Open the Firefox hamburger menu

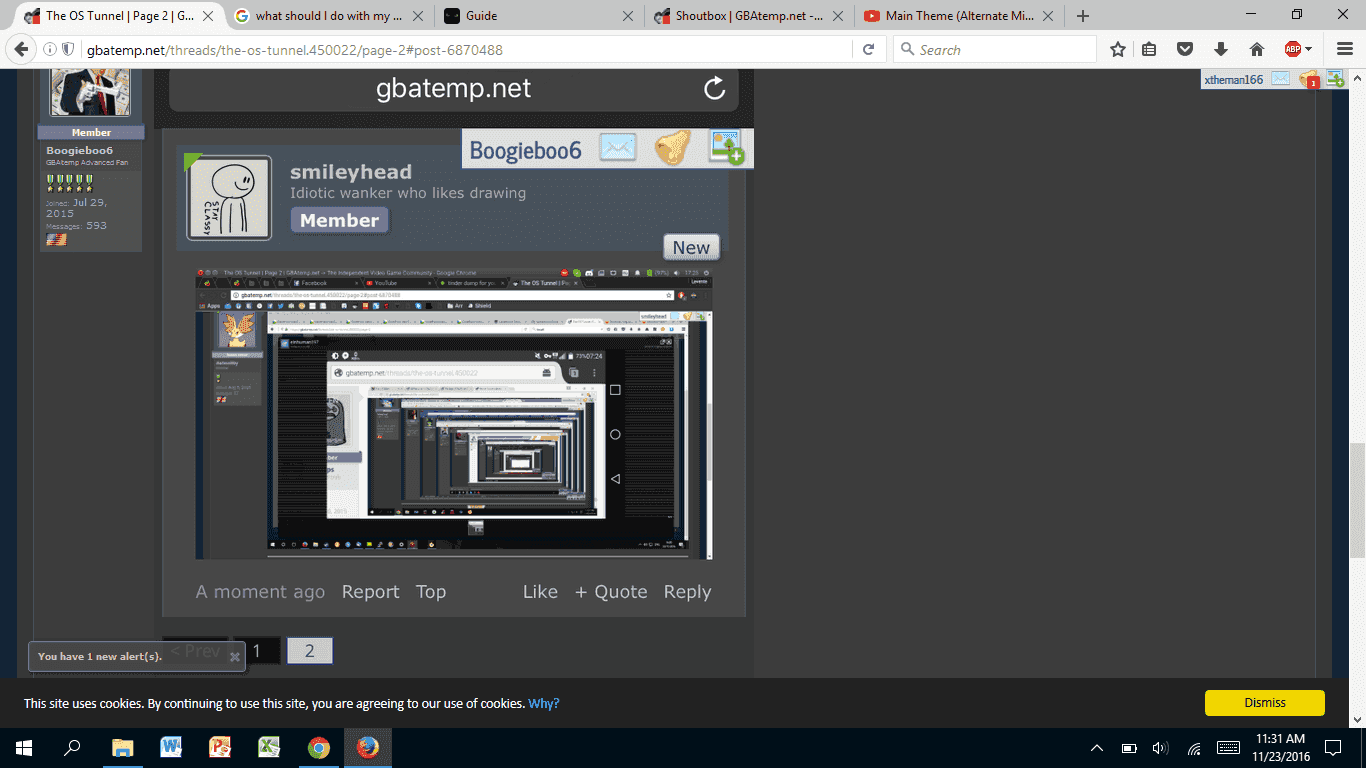1344,49
